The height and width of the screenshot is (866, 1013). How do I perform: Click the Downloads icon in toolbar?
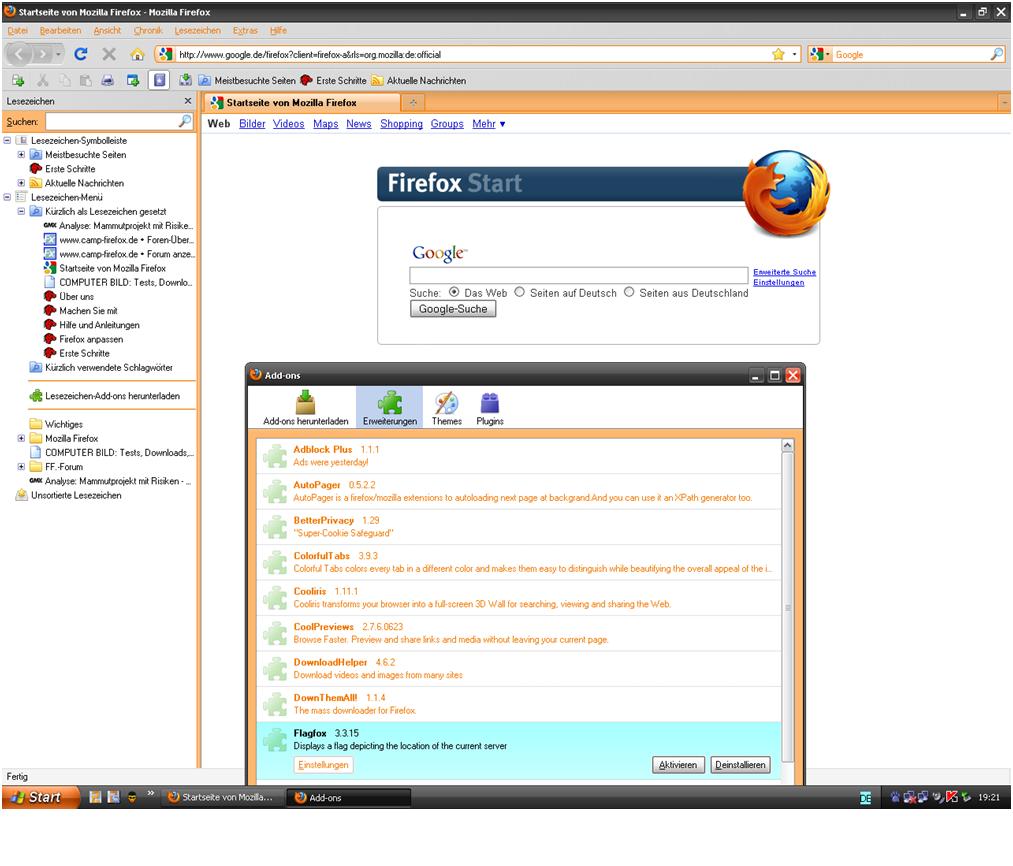(x=185, y=80)
